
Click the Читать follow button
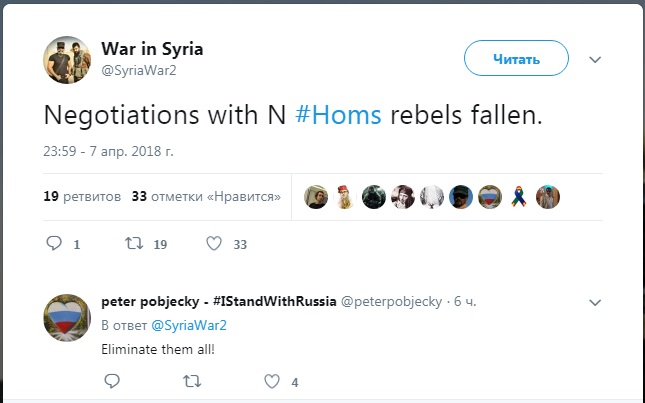[x=516, y=59]
